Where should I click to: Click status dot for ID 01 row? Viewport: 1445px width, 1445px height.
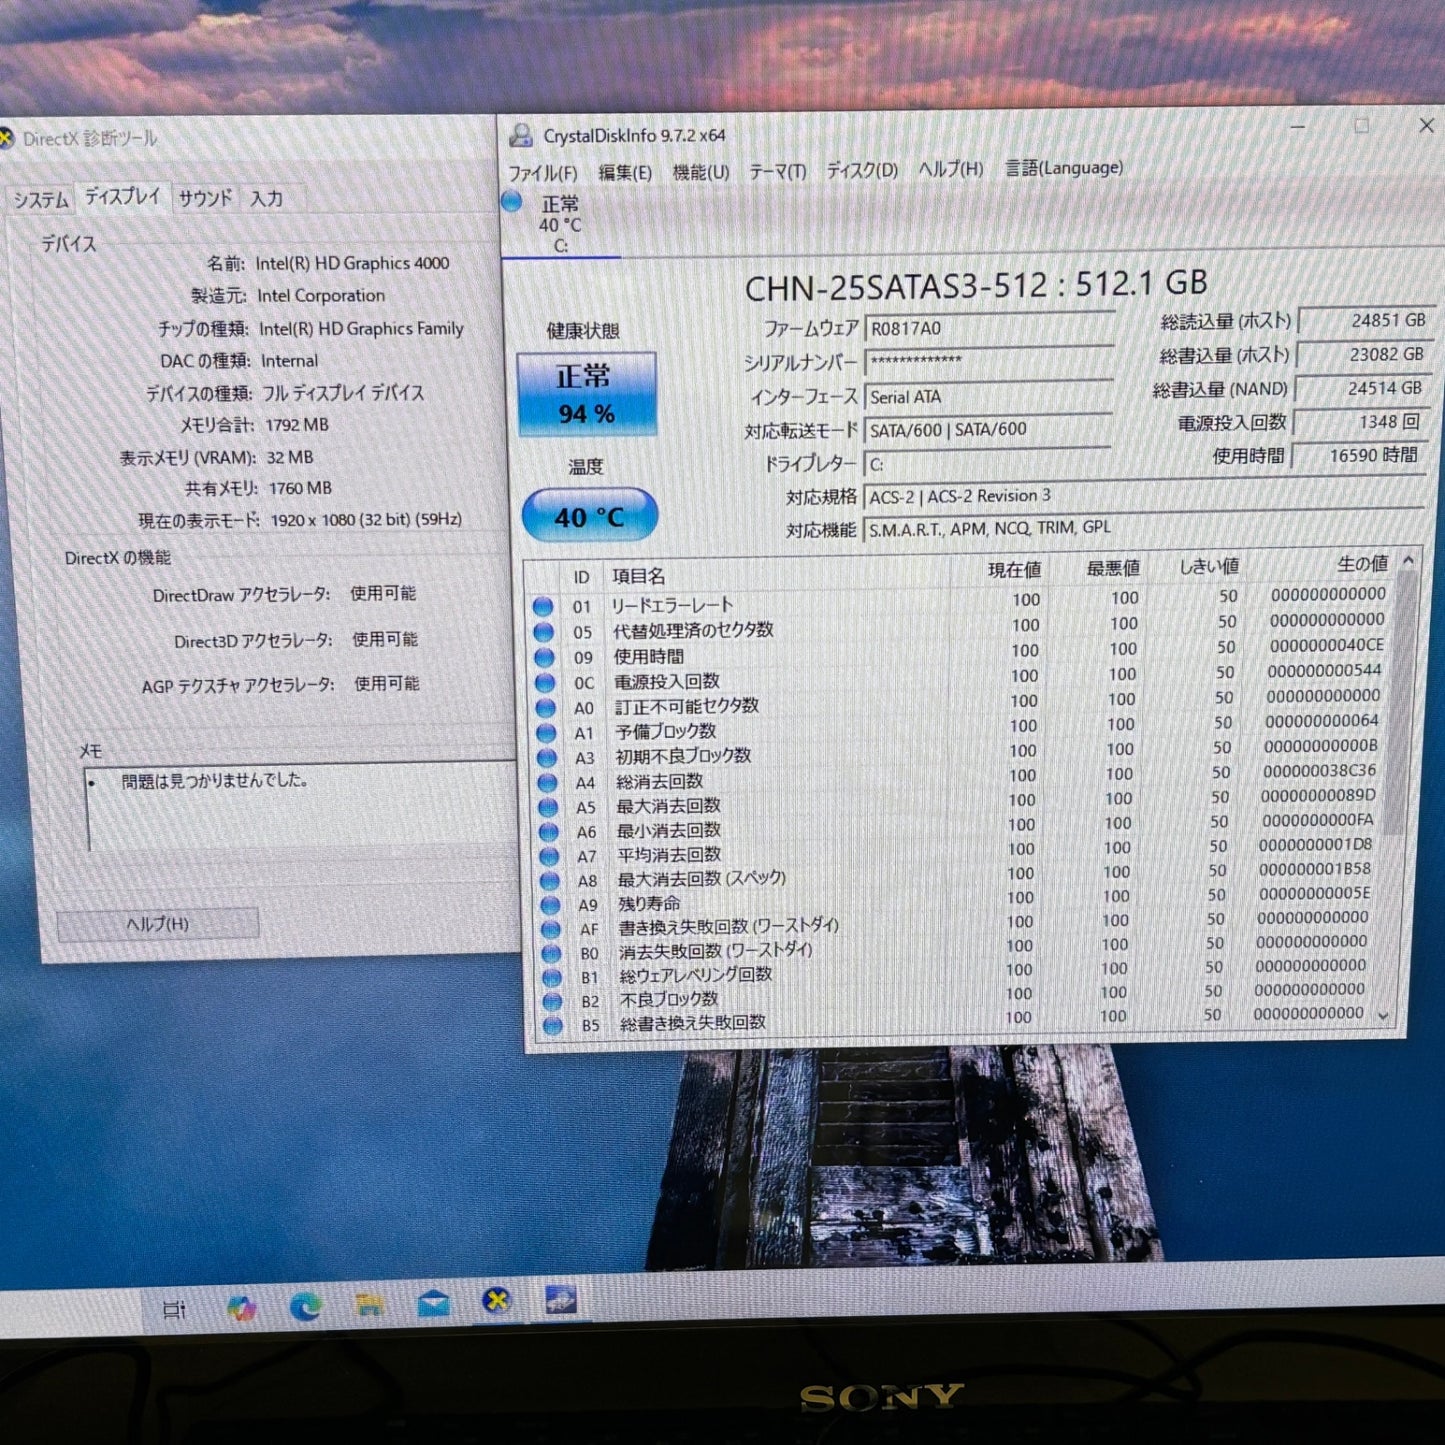543,607
